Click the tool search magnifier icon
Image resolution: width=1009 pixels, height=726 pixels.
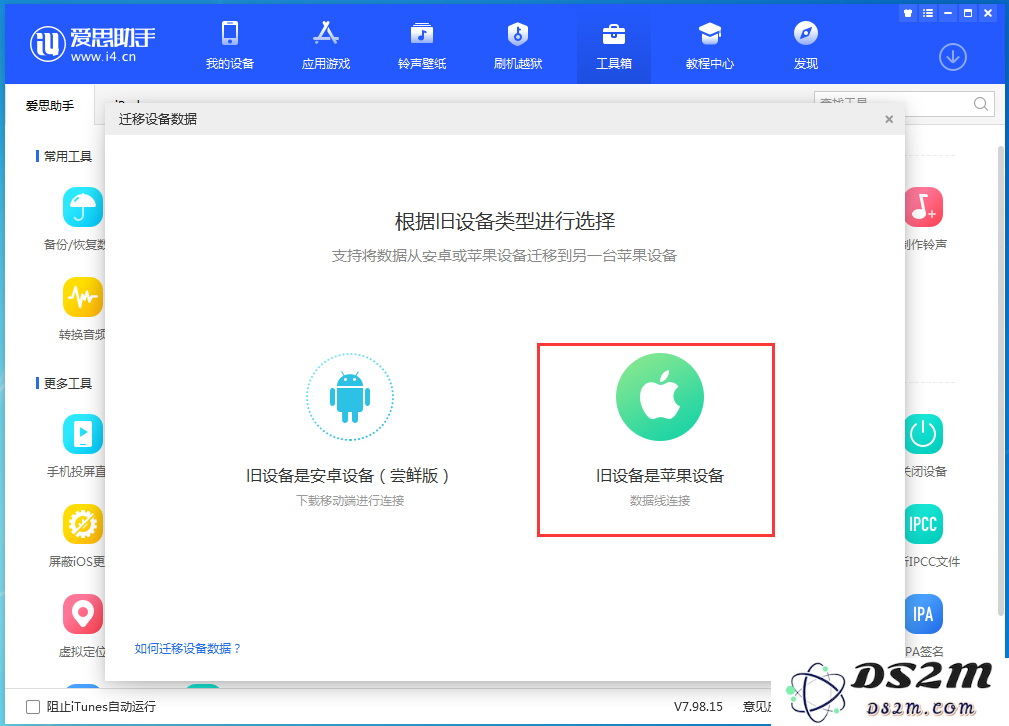[980, 104]
